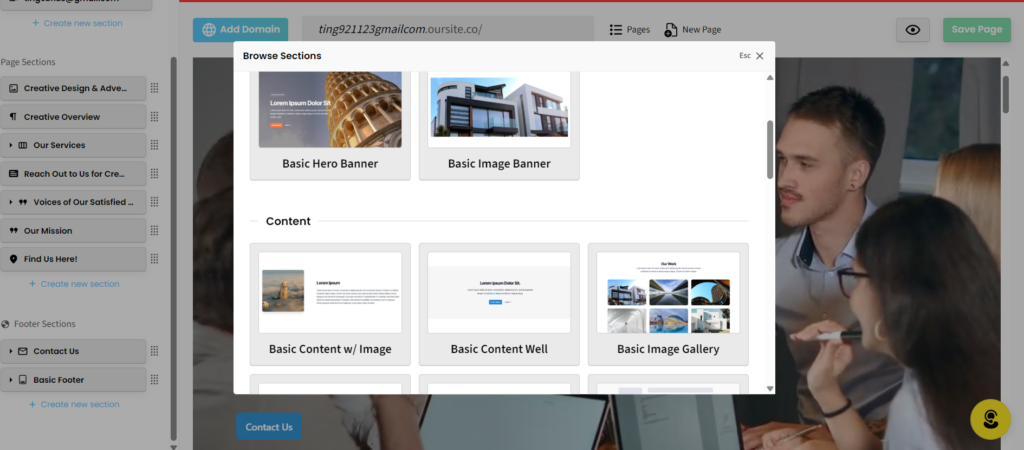
Task: Click drag handle beside Contact Us footer section
Action: [x=154, y=351]
